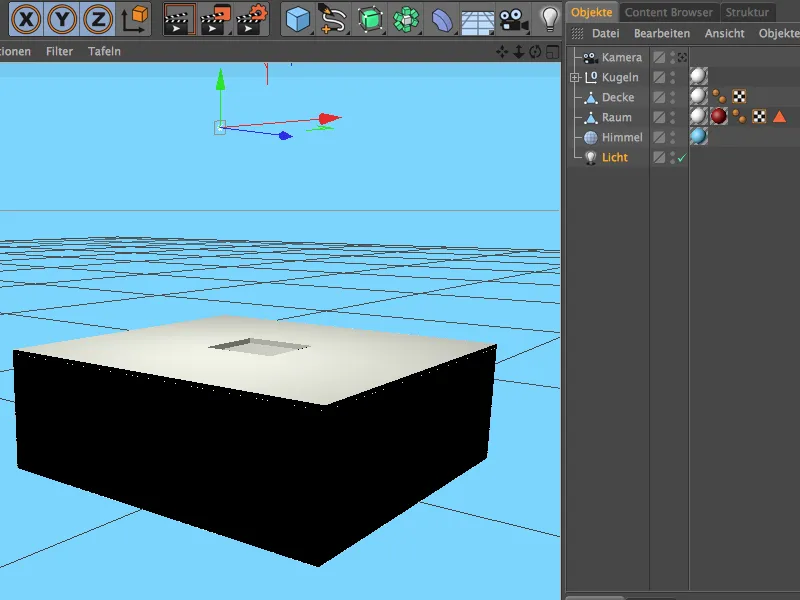
Task: Expand the Kugeln null group
Action: pos(575,78)
